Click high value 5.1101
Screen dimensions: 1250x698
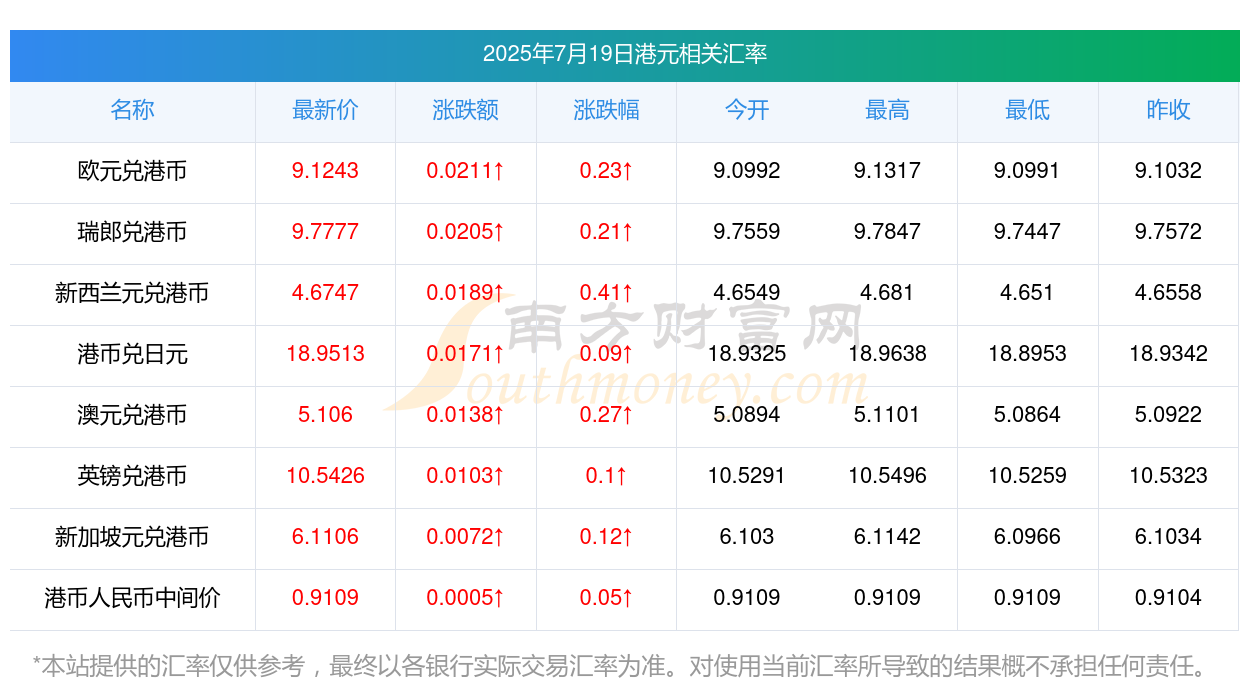[x=887, y=415]
